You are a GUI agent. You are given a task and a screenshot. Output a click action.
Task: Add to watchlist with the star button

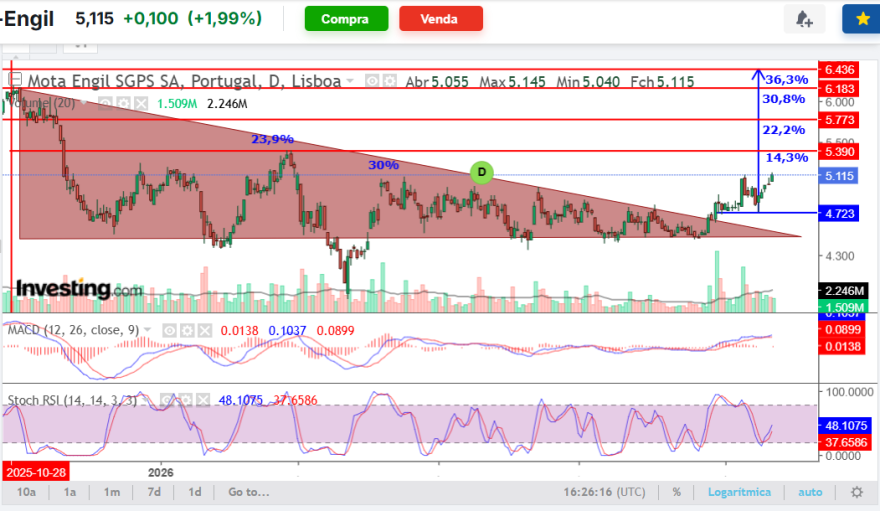tap(861, 19)
